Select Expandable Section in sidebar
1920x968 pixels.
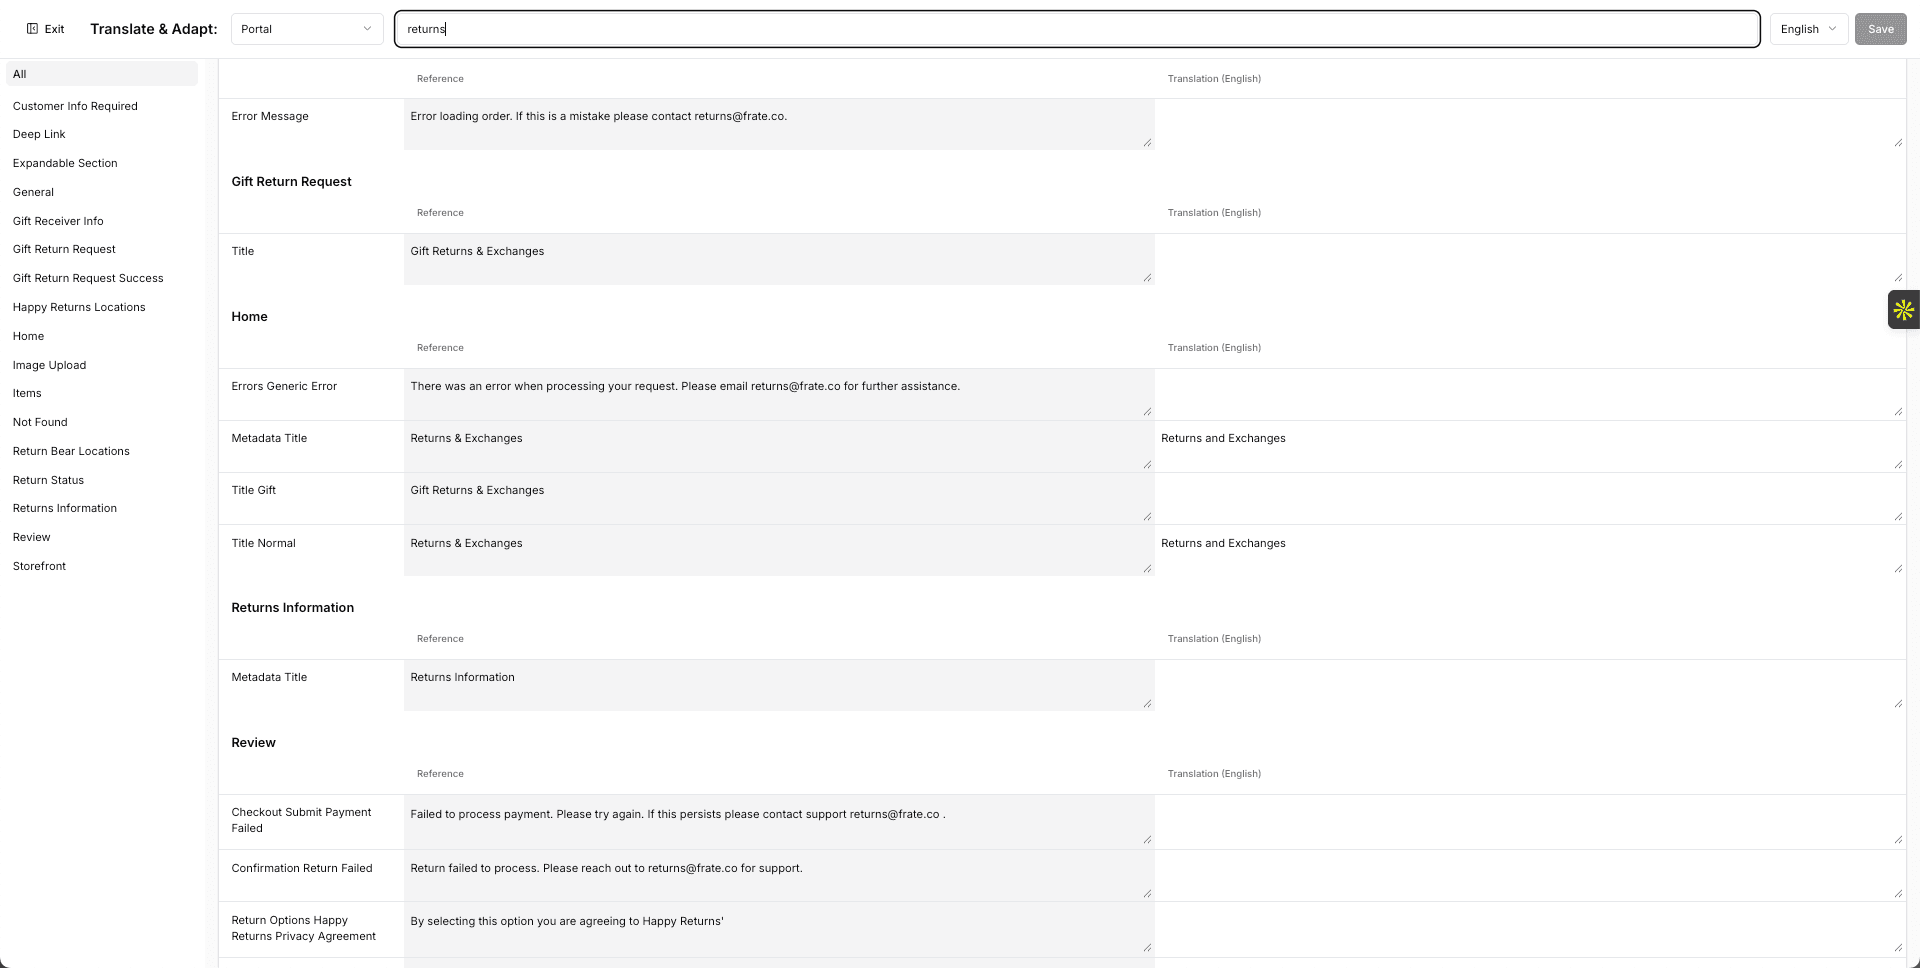(x=65, y=163)
